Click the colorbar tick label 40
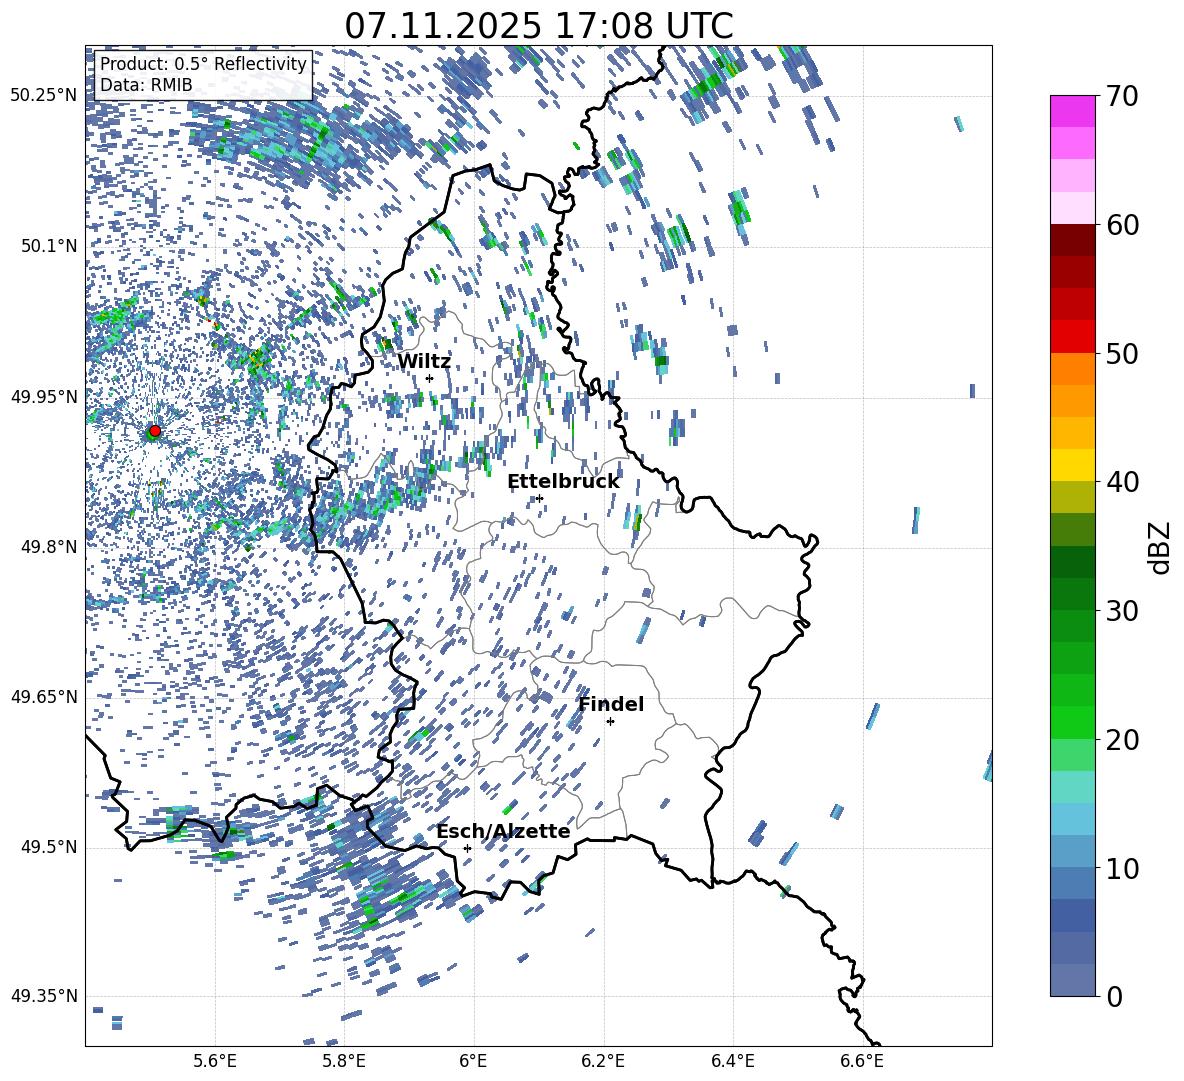Image resolution: width=1184 pixels, height=1081 pixels. (x=1122, y=482)
